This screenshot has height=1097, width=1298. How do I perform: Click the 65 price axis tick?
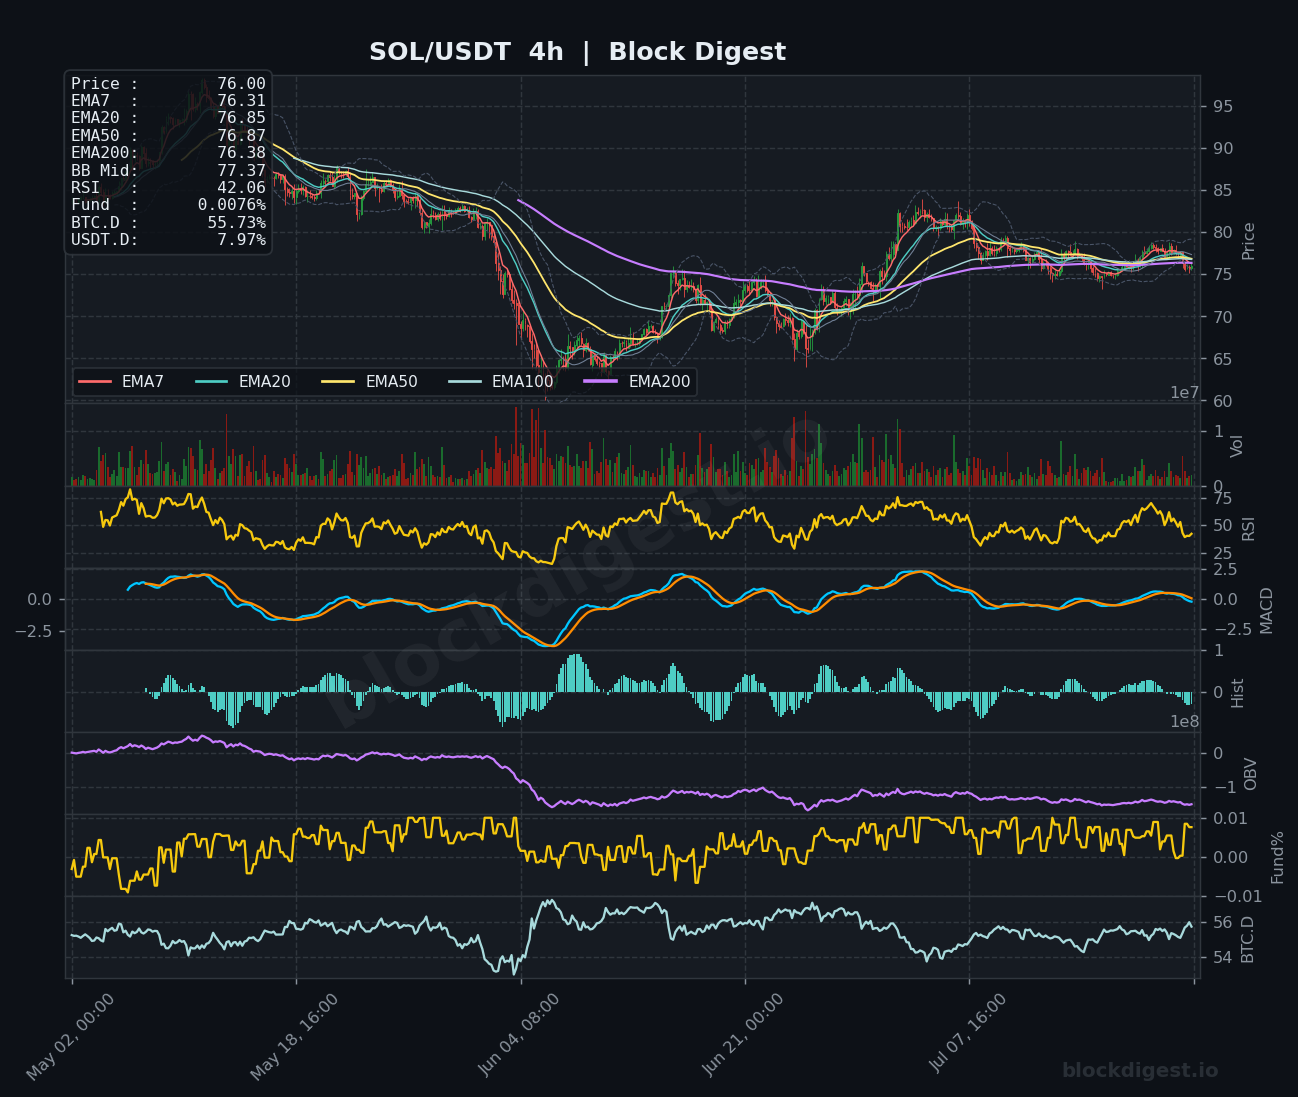click(1223, 360)
